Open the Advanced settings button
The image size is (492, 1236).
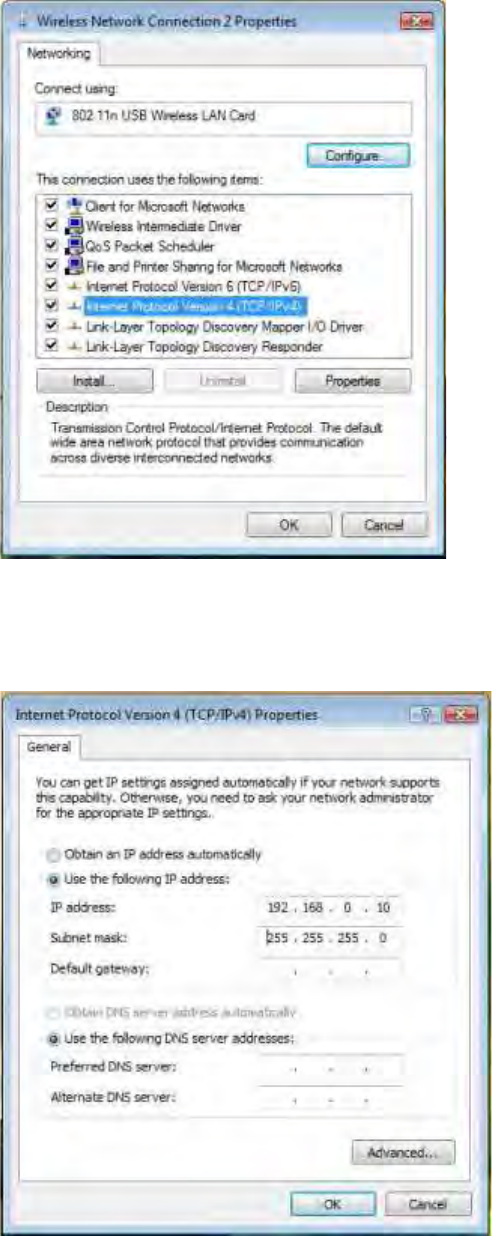tap(403, 1152)
